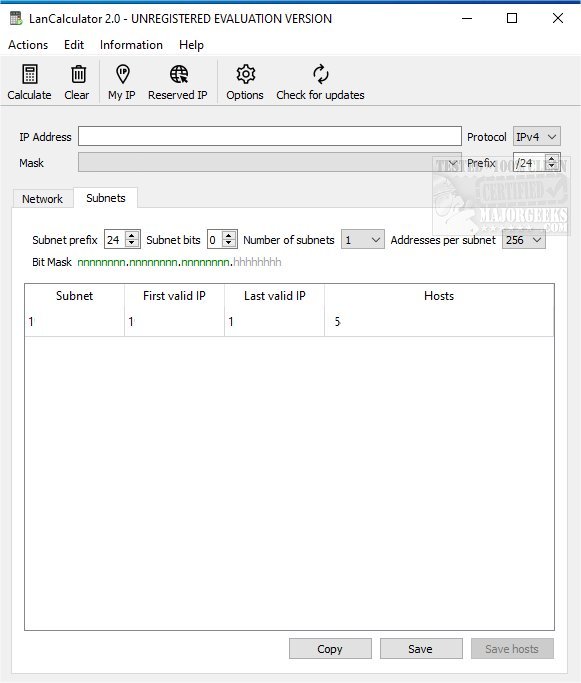Decrease the Subnet bits value
The height and width of the screenshot is (683, 581).
229,244
